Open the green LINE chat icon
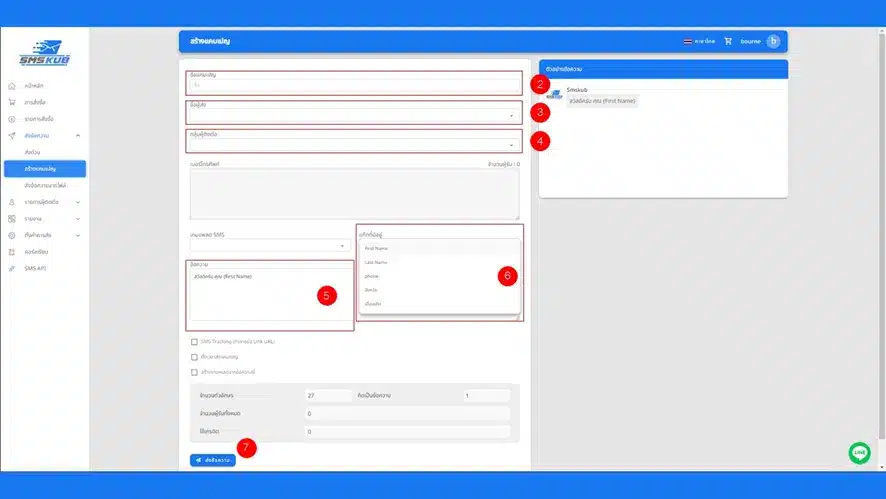The height and width of the screenshot is (499, 886). (859, 453)
